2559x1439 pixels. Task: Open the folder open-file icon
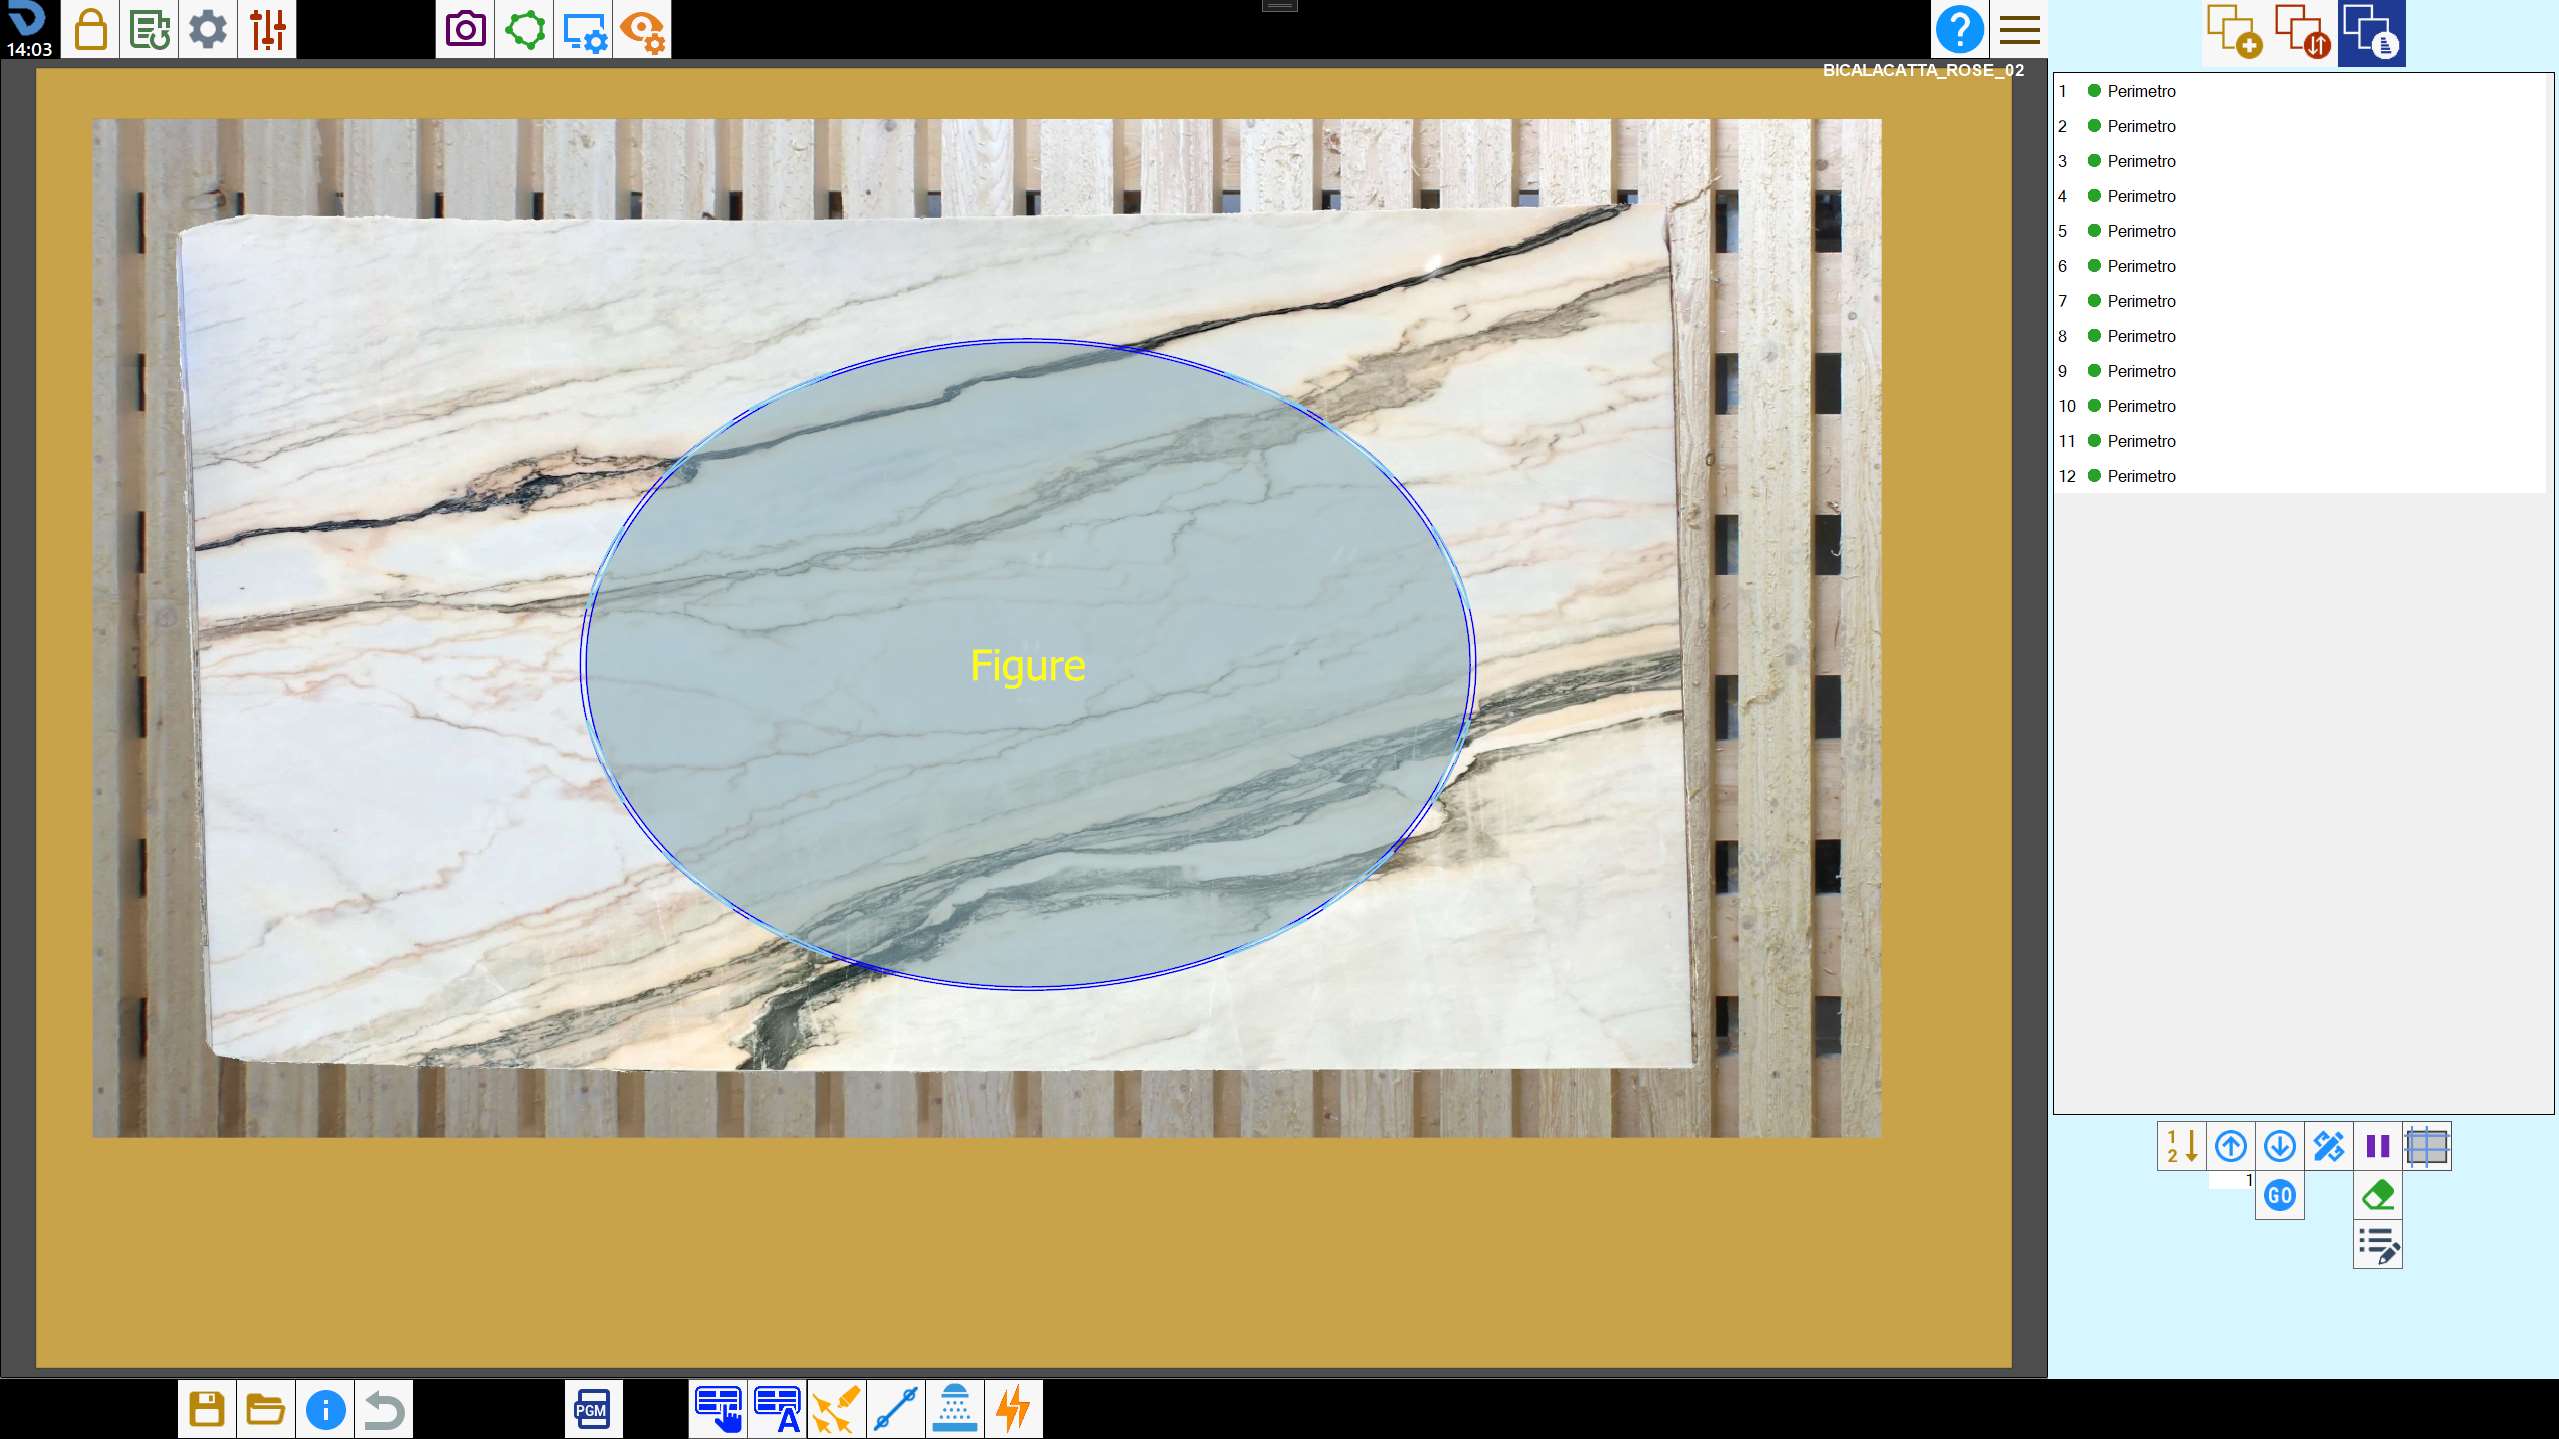pos(266,1409)
